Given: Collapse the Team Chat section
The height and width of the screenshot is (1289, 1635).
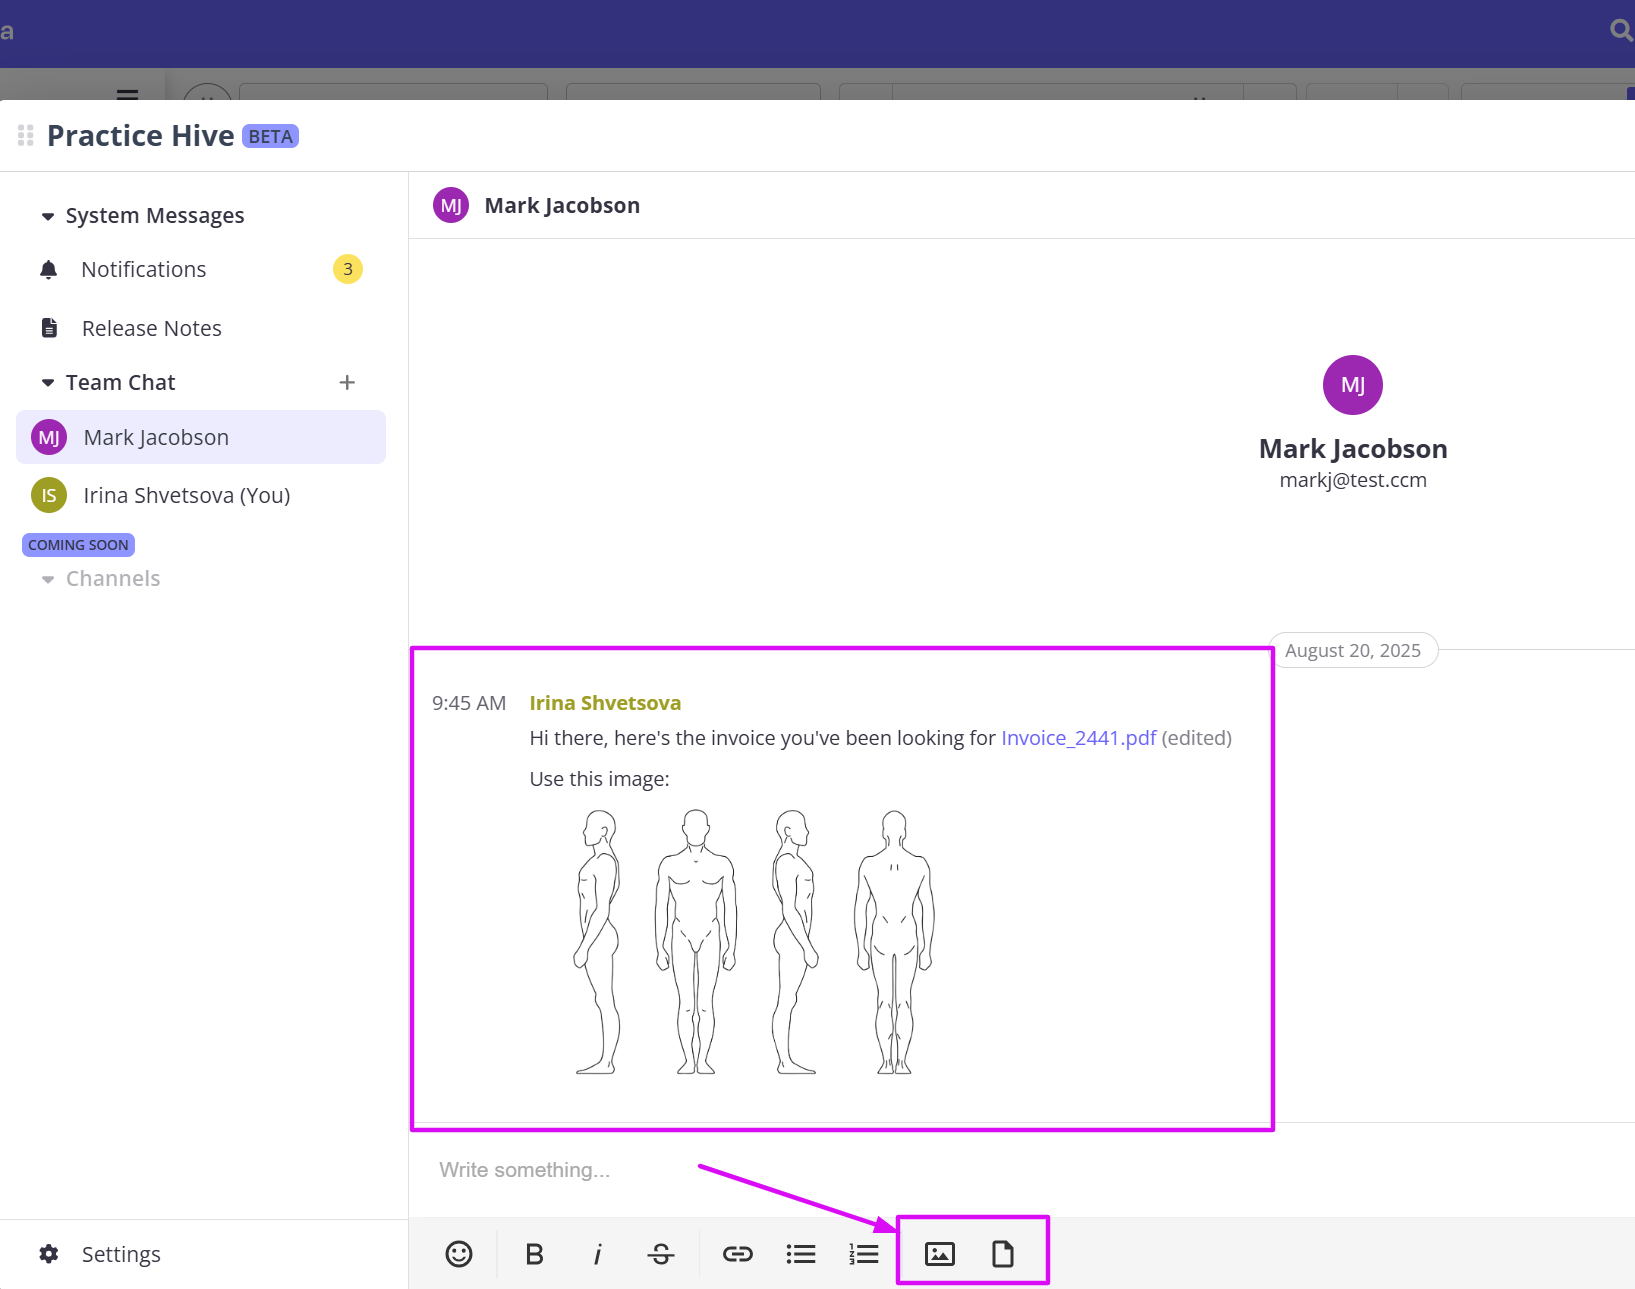Looking at the screenshot, I should 46,382.
